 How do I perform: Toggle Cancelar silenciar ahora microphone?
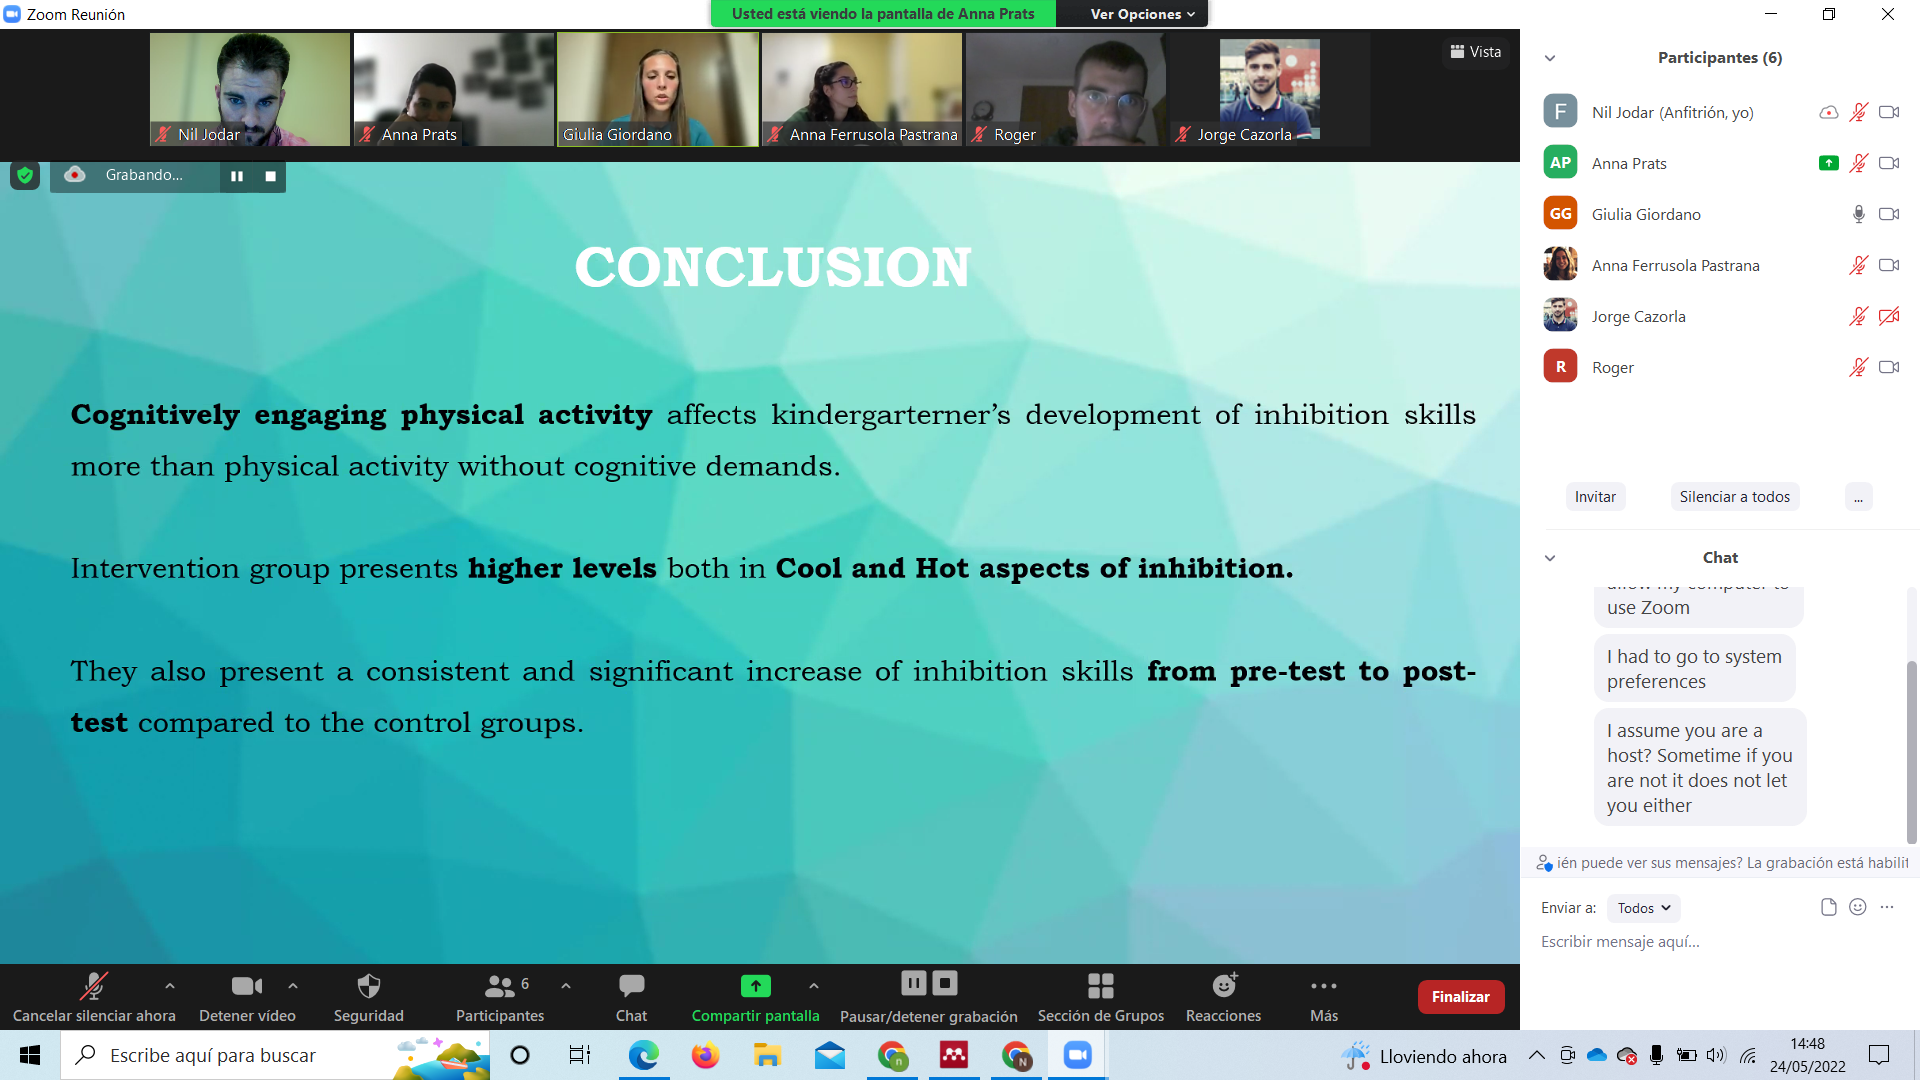coord(94,987)
